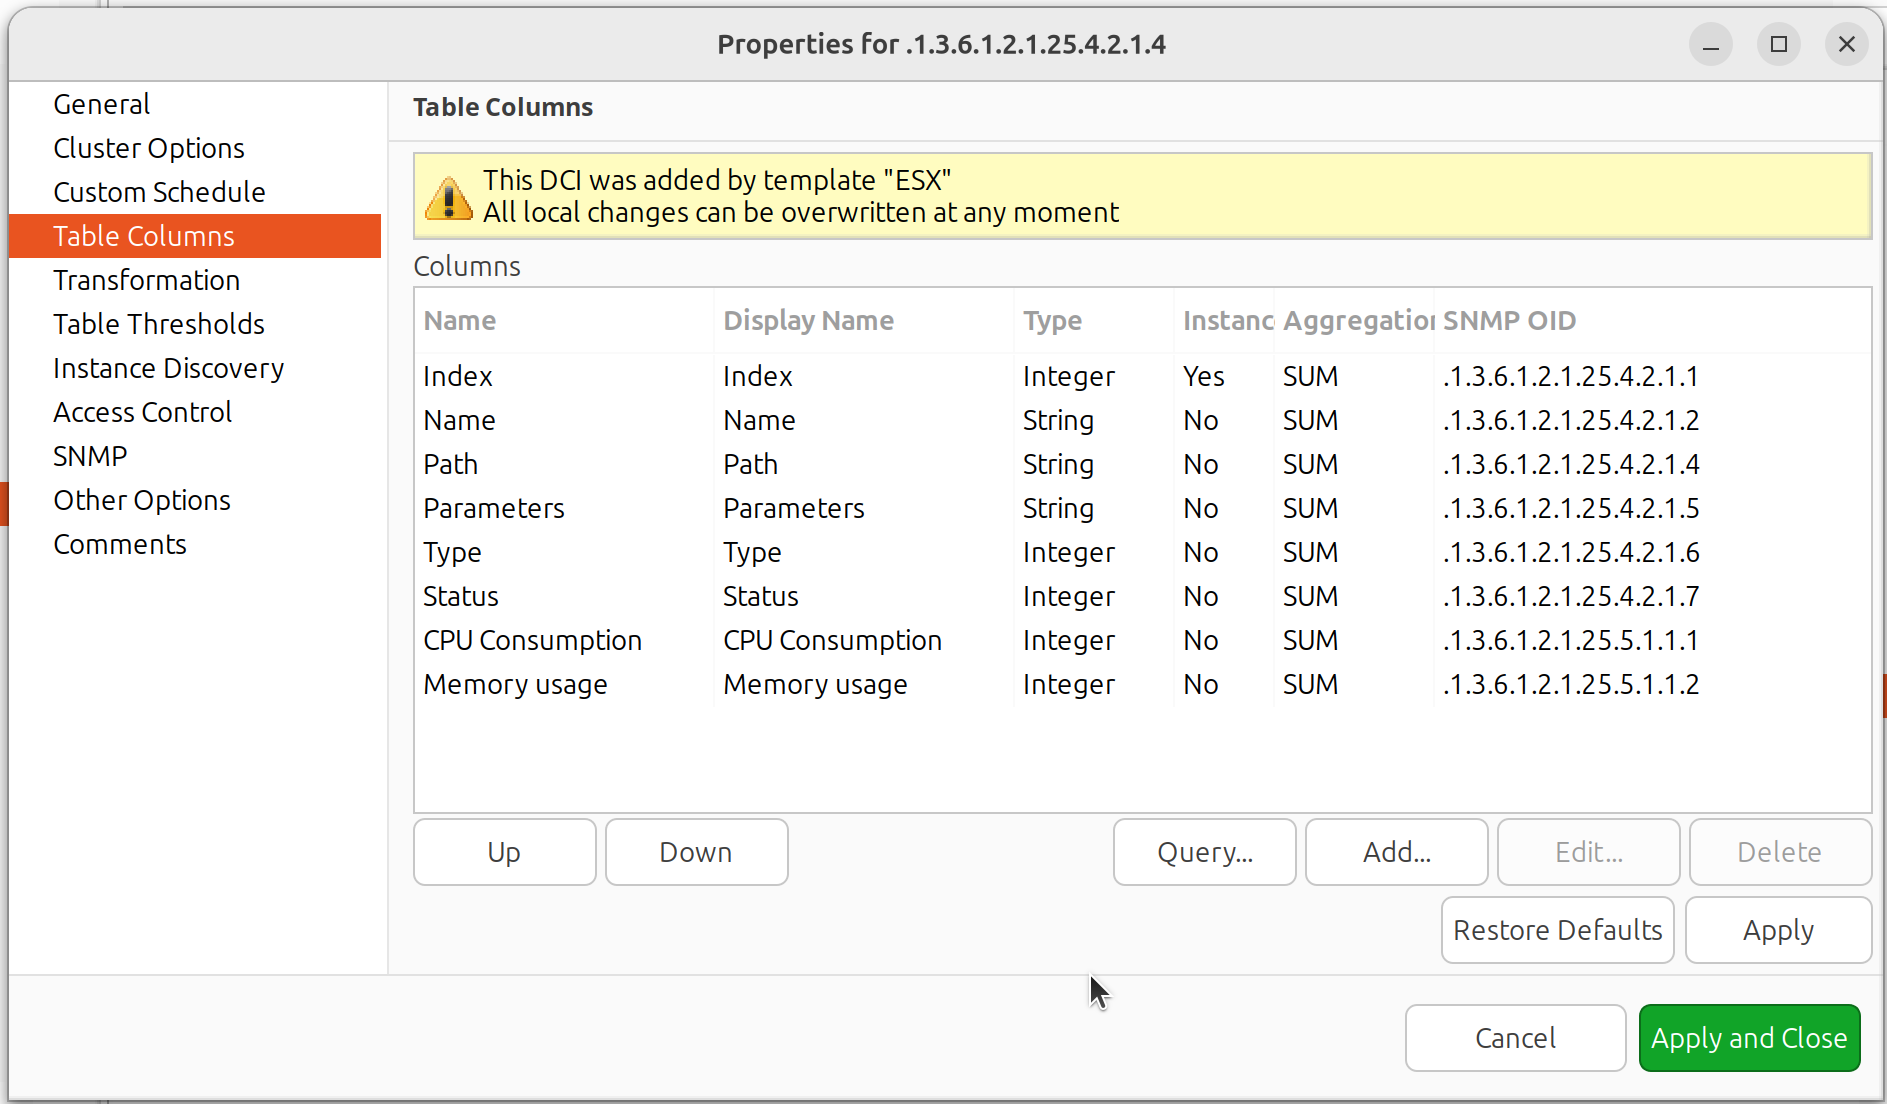Click Apply and Close

[x=1748, y=1038]
